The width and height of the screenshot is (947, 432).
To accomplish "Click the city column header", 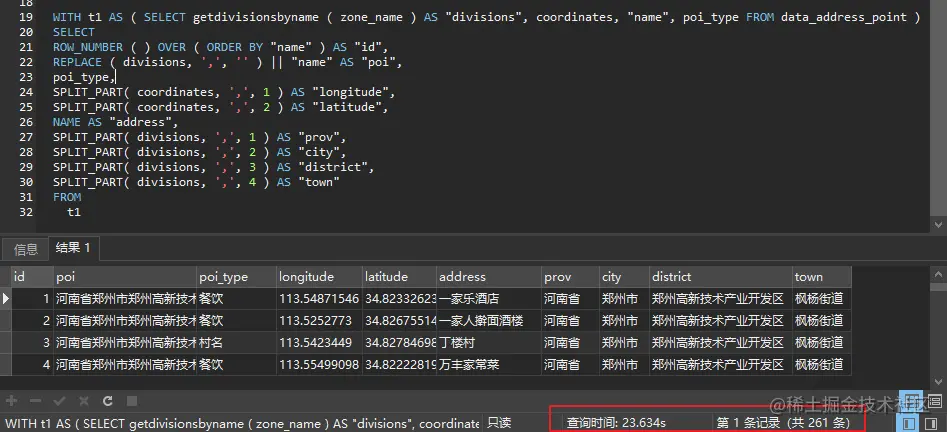I will (623, 277).
